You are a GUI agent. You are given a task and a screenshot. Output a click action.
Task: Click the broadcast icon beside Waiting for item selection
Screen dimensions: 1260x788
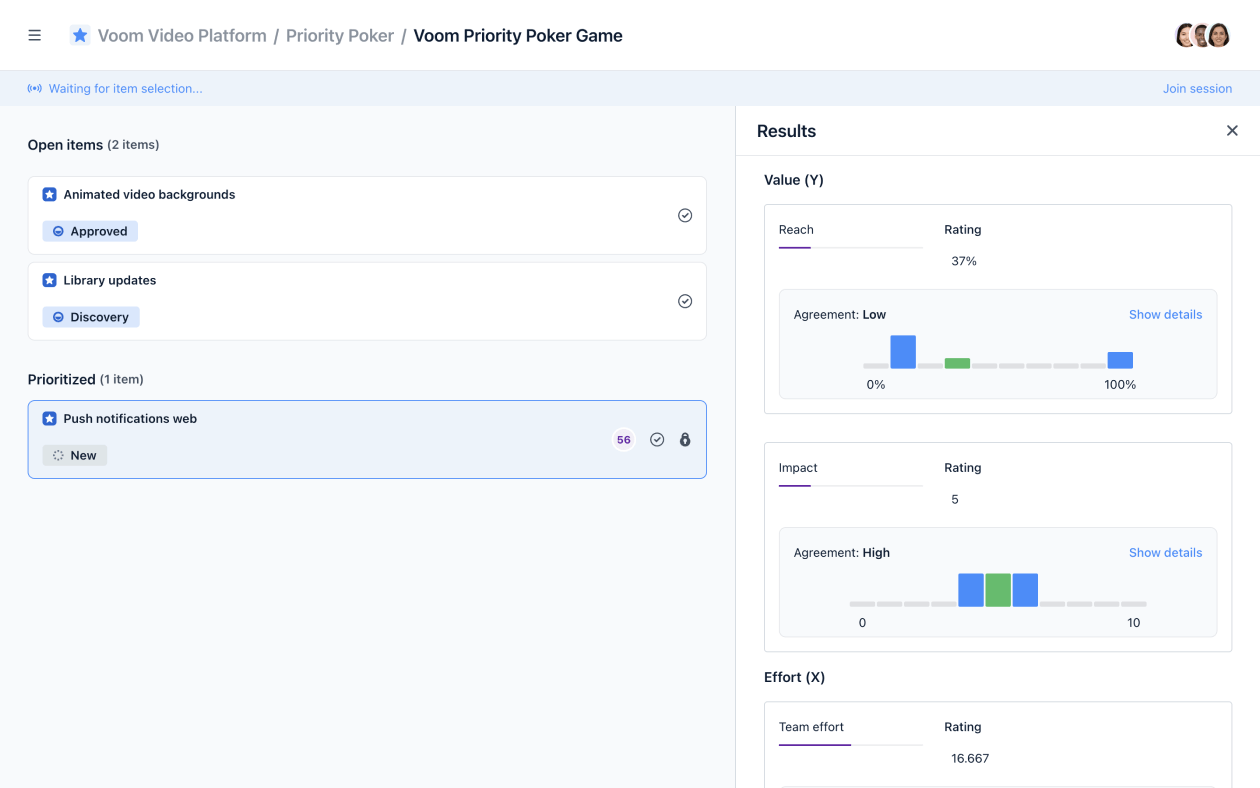point(35,89)
